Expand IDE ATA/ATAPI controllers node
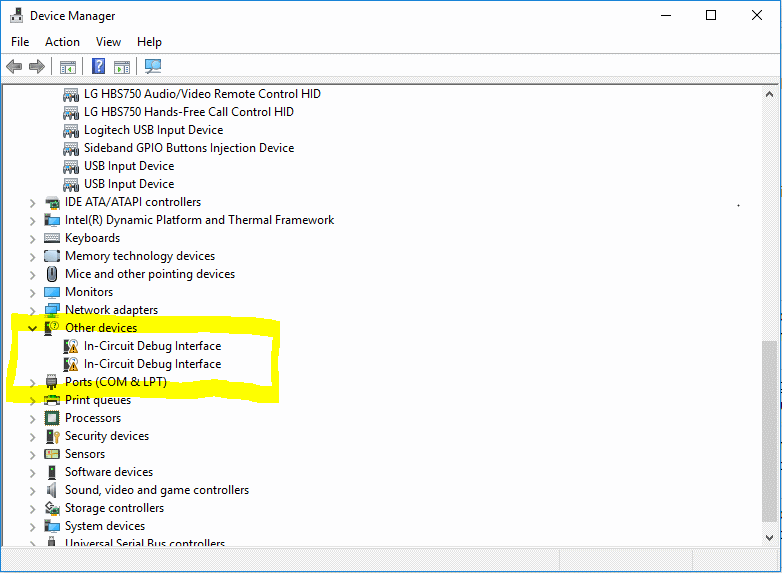 32,203
